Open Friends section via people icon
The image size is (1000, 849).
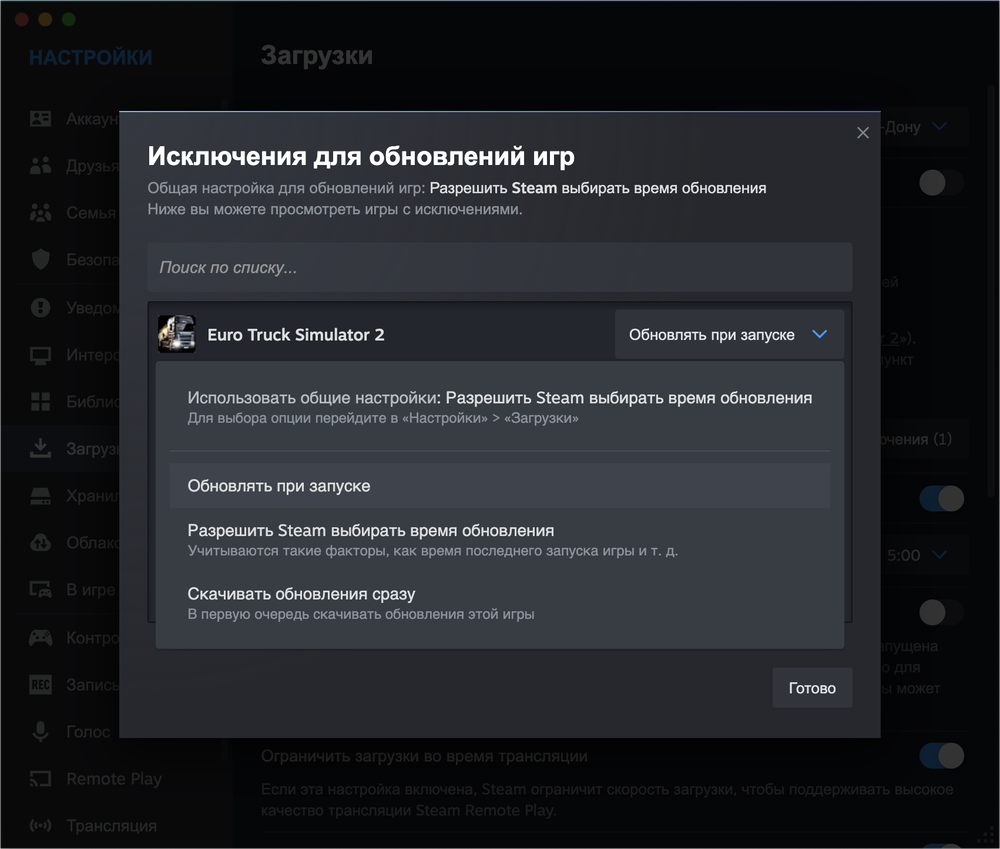tap(40, 166)
